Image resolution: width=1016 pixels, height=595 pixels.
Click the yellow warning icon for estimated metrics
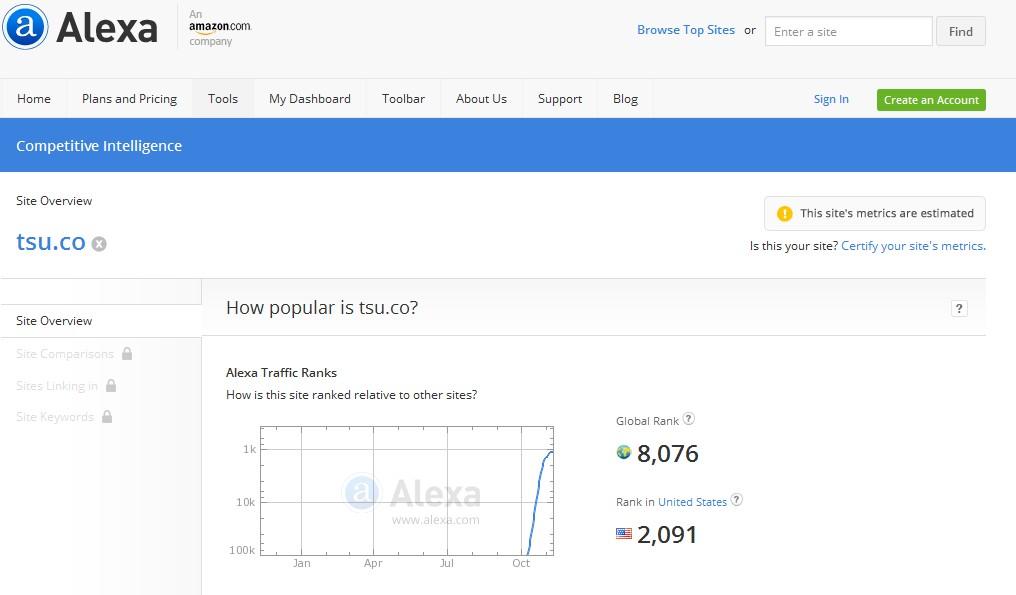(x=784, y=213)
